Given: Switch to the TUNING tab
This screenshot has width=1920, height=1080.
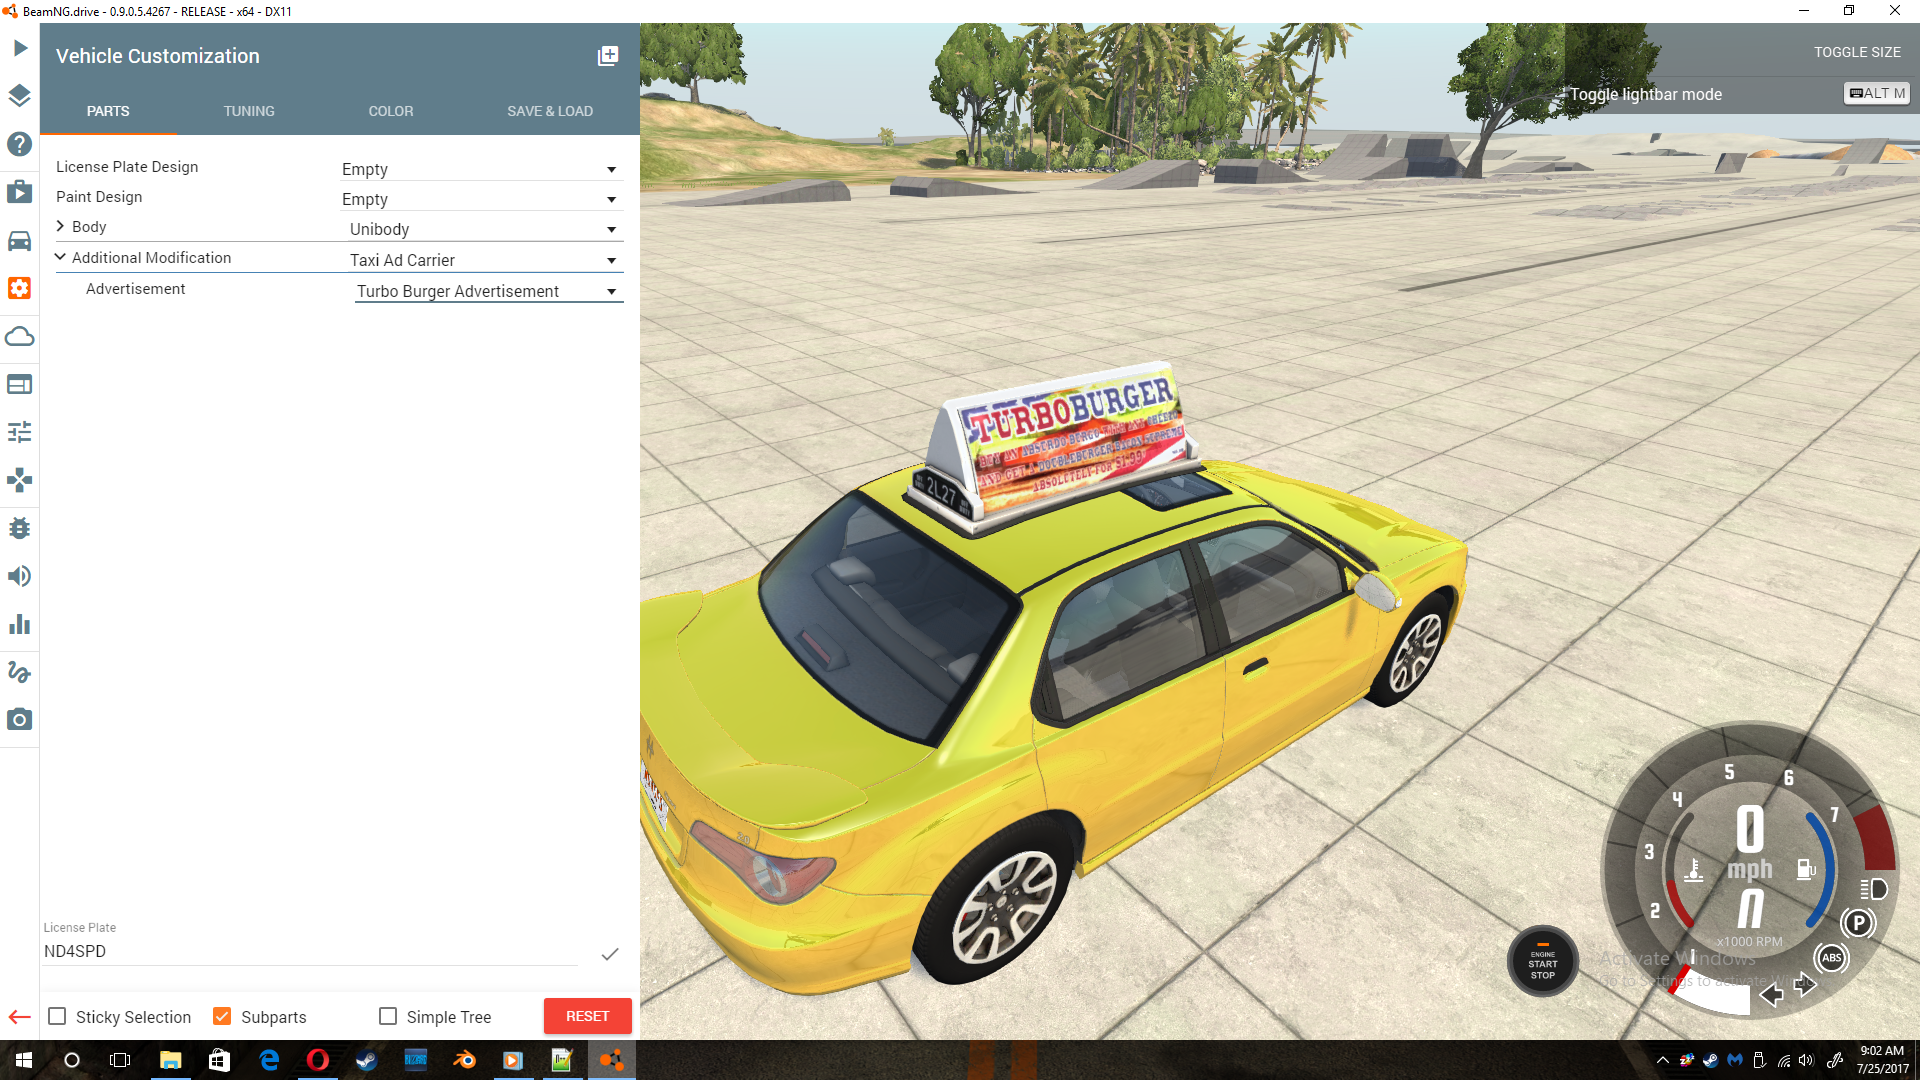Looking at the screenshot, I should tap(249, 111).
